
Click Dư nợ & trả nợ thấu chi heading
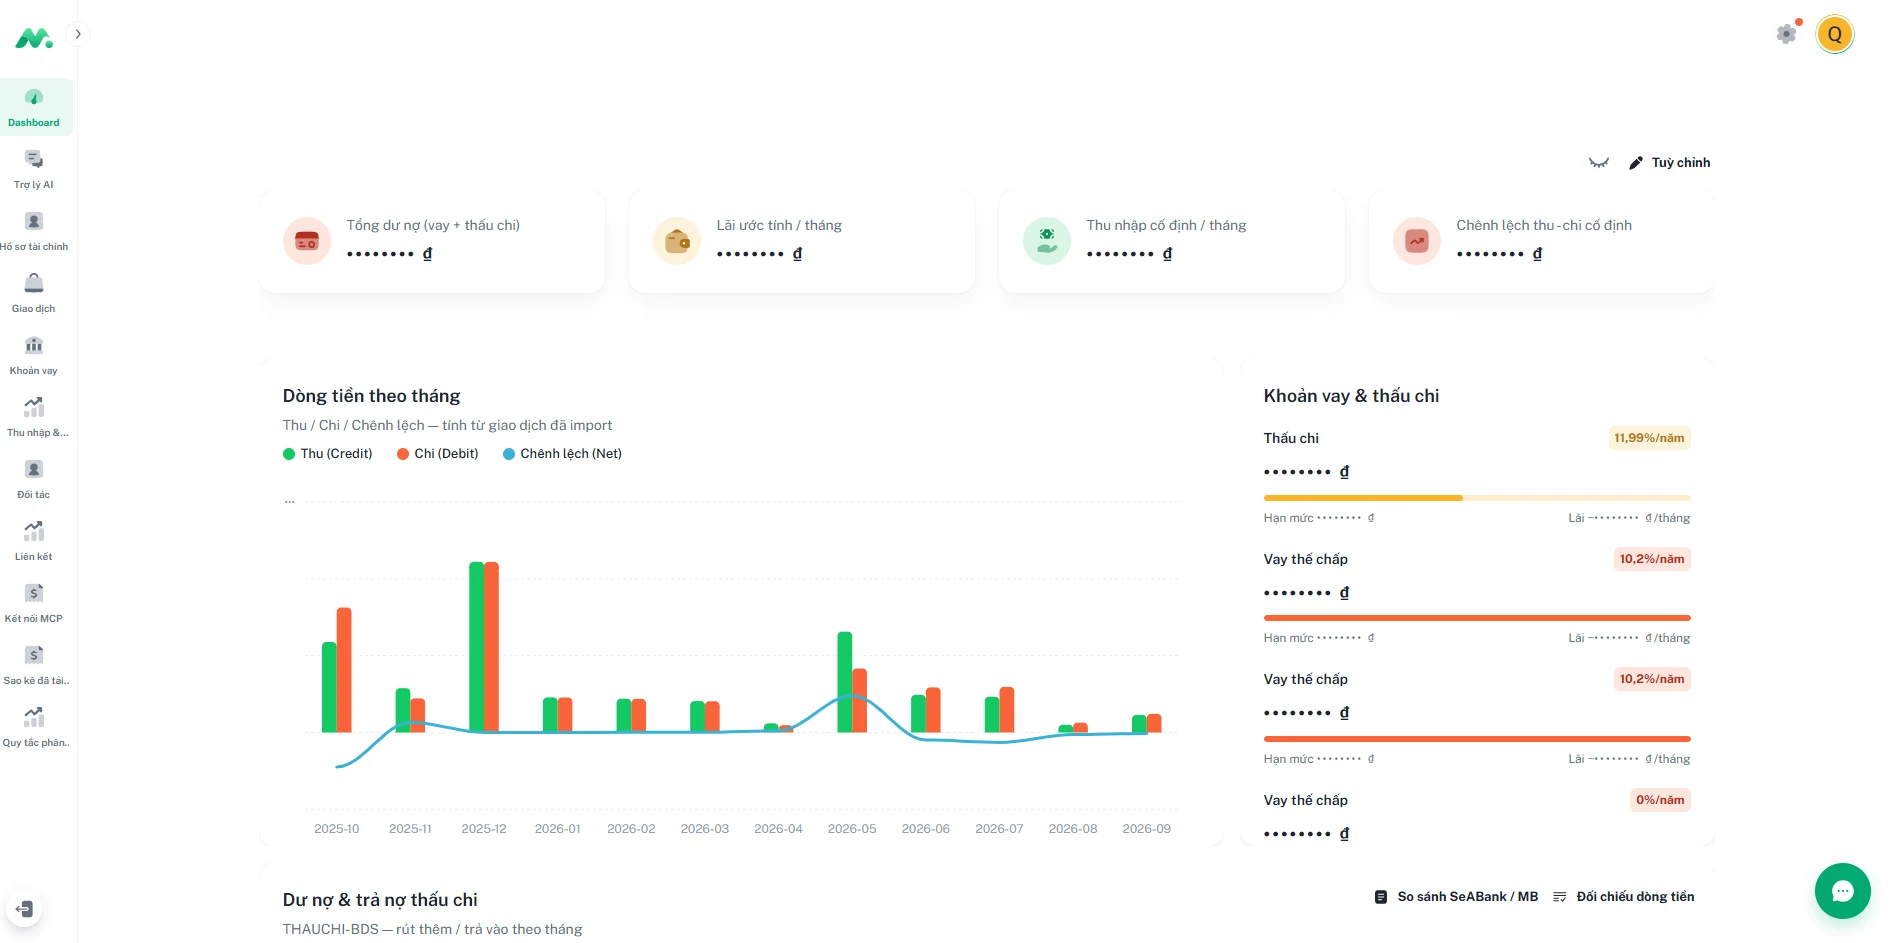tap(380, 900)
